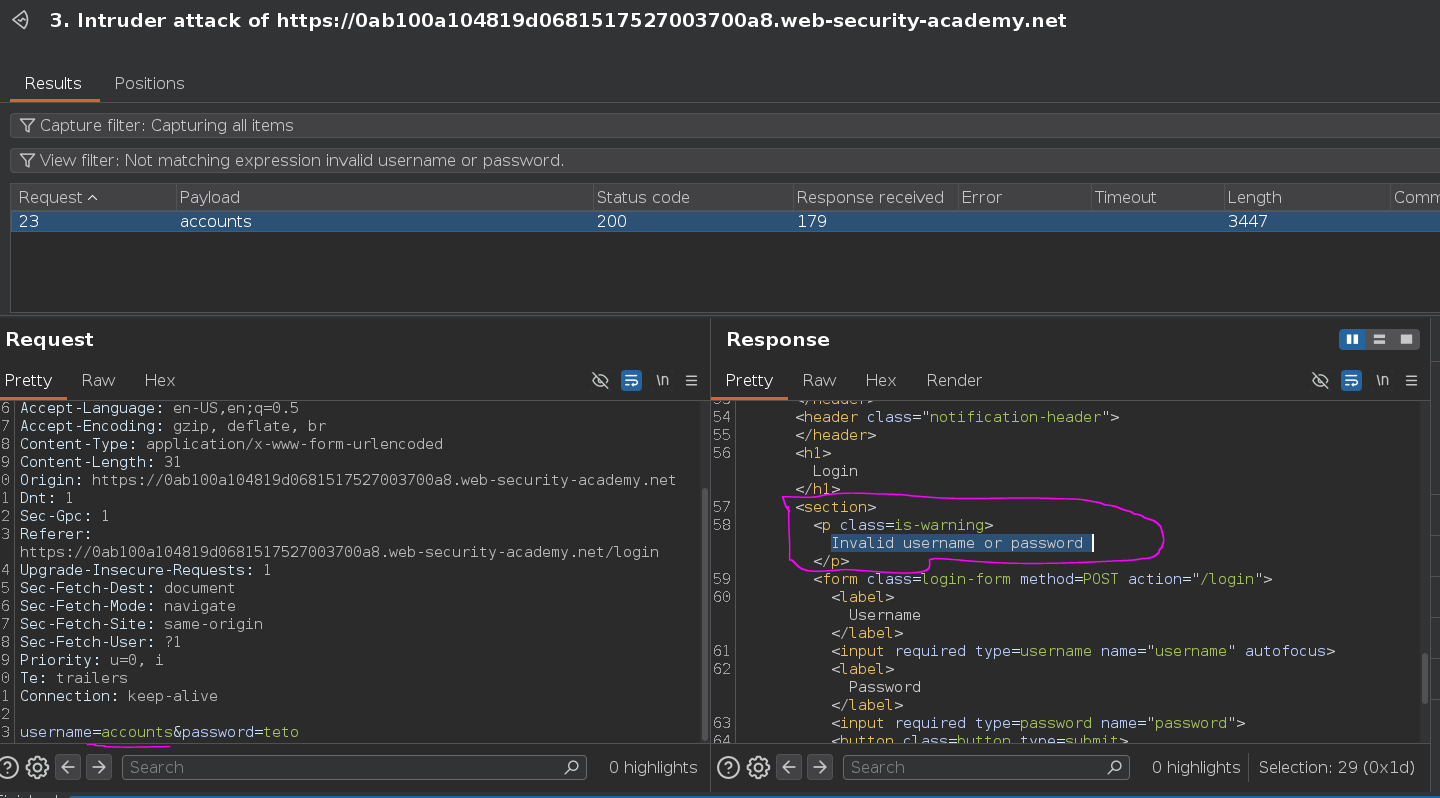The width and height of the screenshot is (1440, 798).
Task: Toggle hidden characters eye icon in Response panel
Action: tap(1320, 380)
